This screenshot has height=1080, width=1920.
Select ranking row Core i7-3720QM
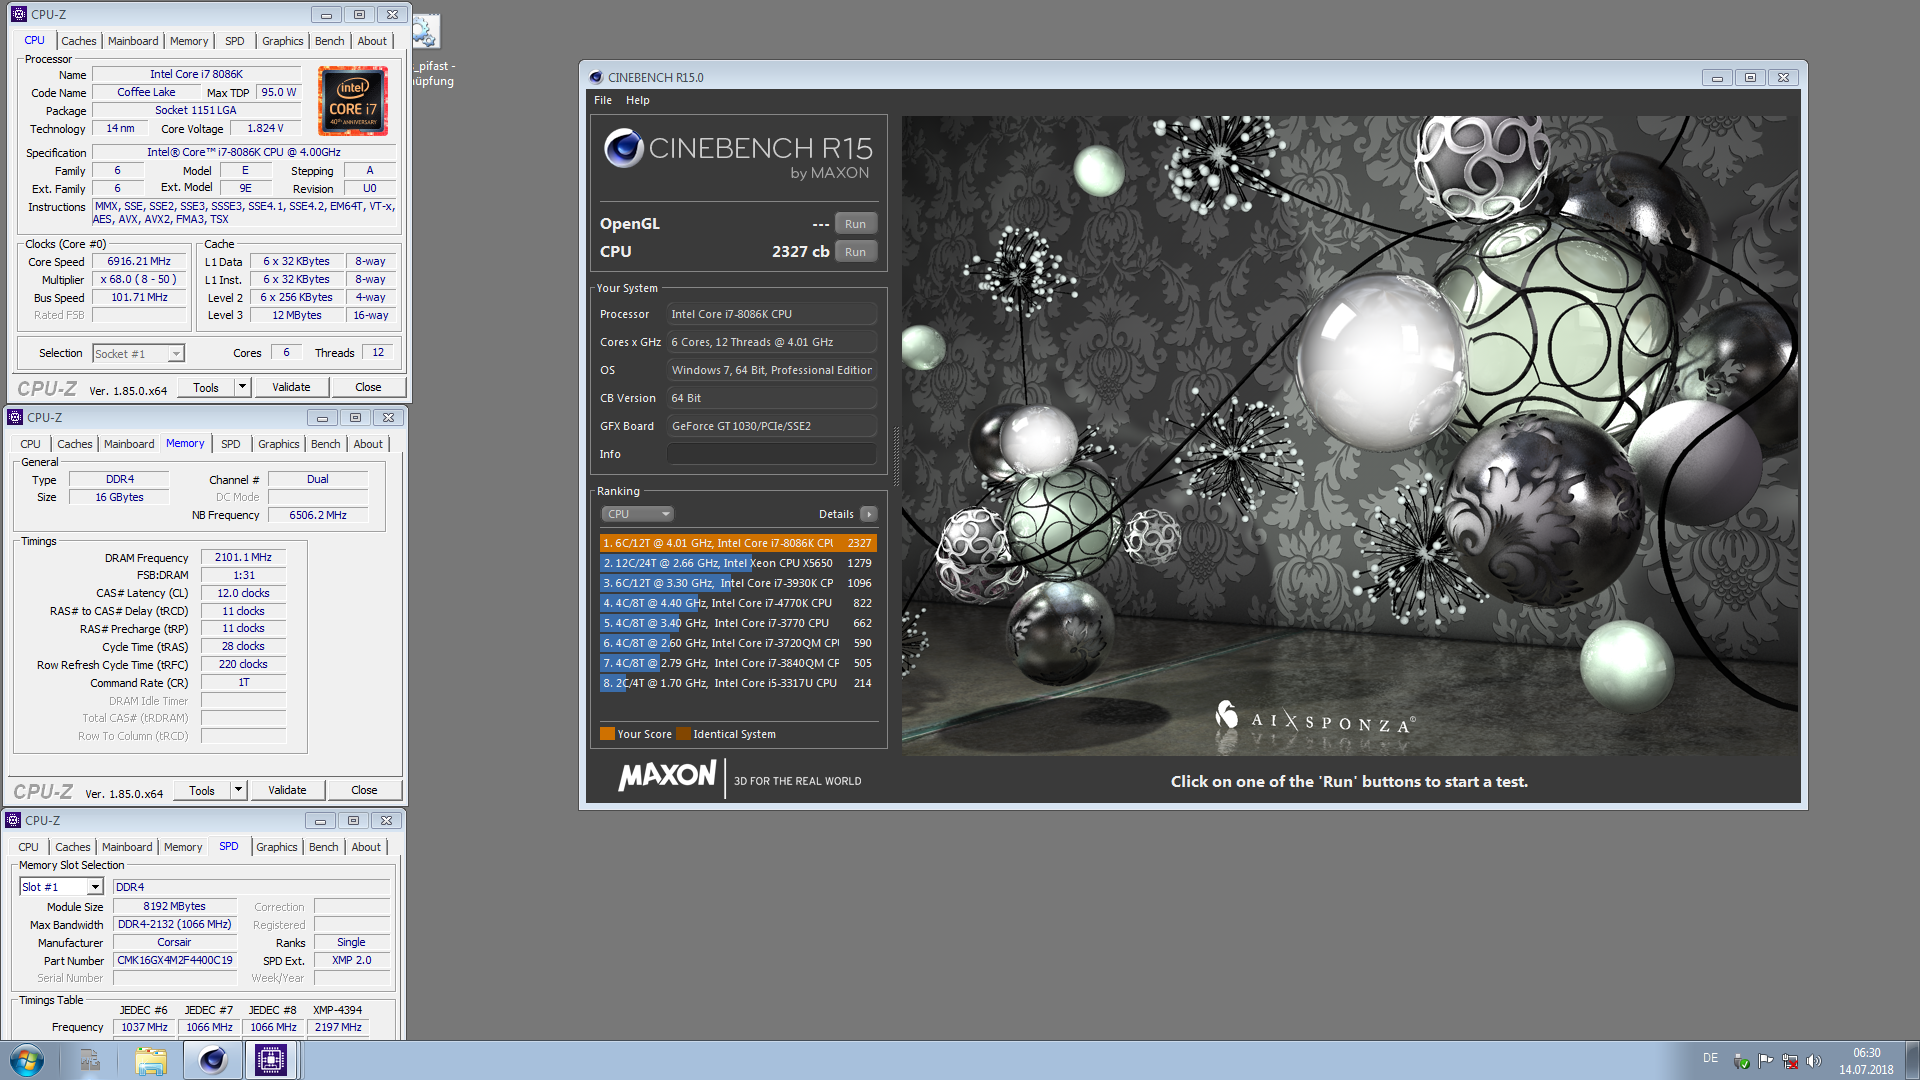tap(738, 643)
